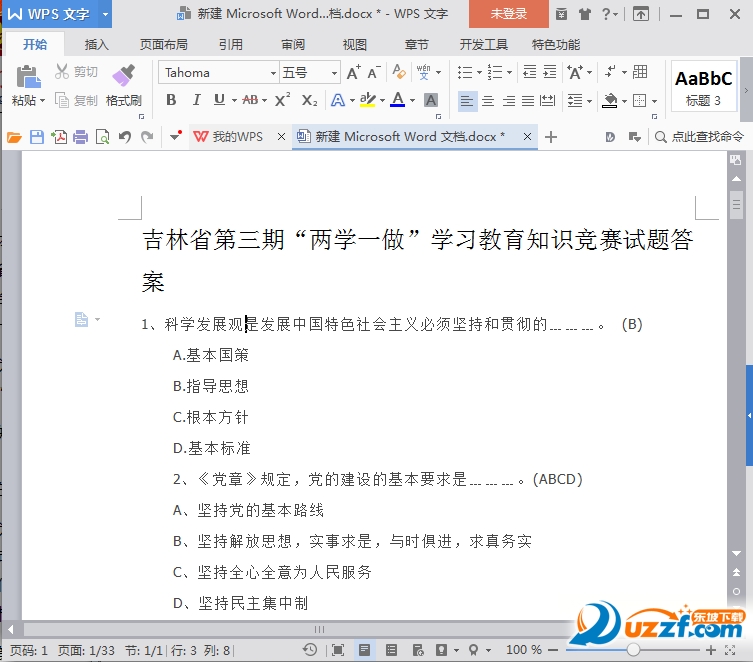Image resolution: width=753 pixels, height=662 pixels.
Task: Switch to the 页面布局 ribbon tab
Action: [x=163, y=45]
